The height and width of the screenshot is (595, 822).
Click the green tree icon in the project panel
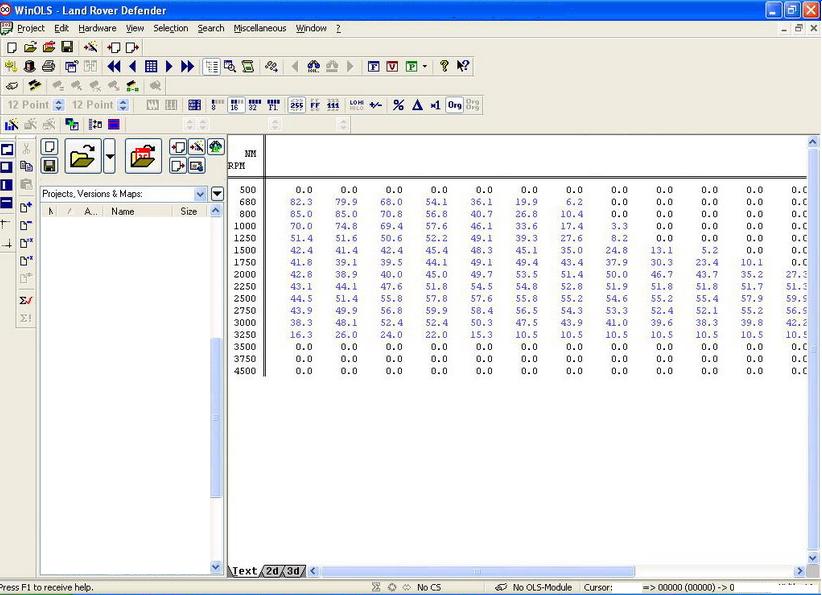(215, 147)
